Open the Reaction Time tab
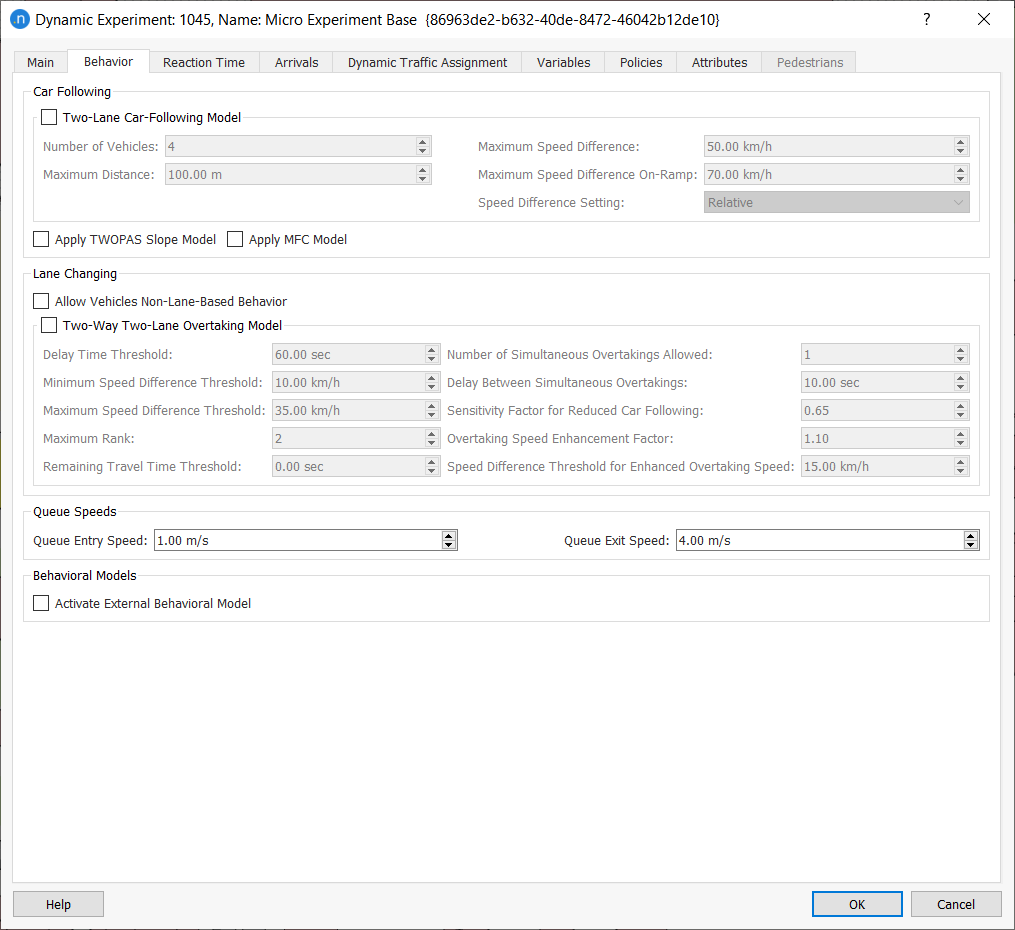The width and height of the screenshot is (1015, 930). coord(204,62)
